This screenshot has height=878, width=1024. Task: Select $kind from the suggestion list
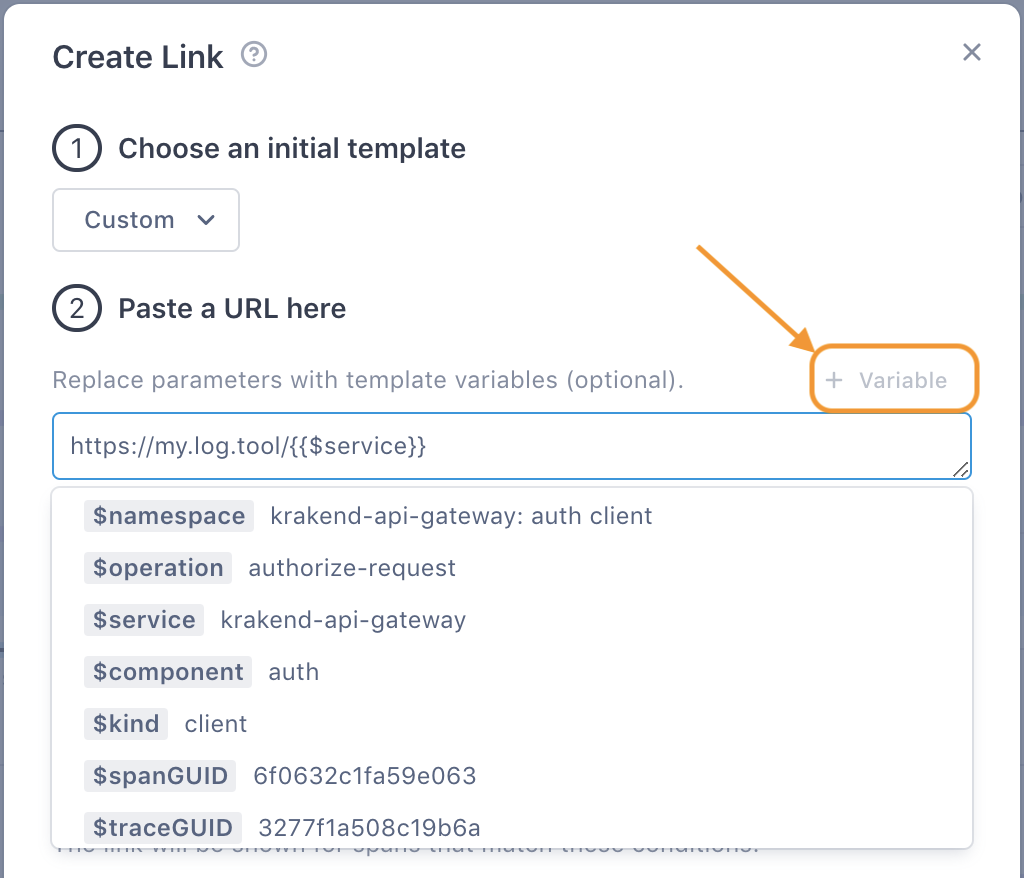[x=125, y=724]
